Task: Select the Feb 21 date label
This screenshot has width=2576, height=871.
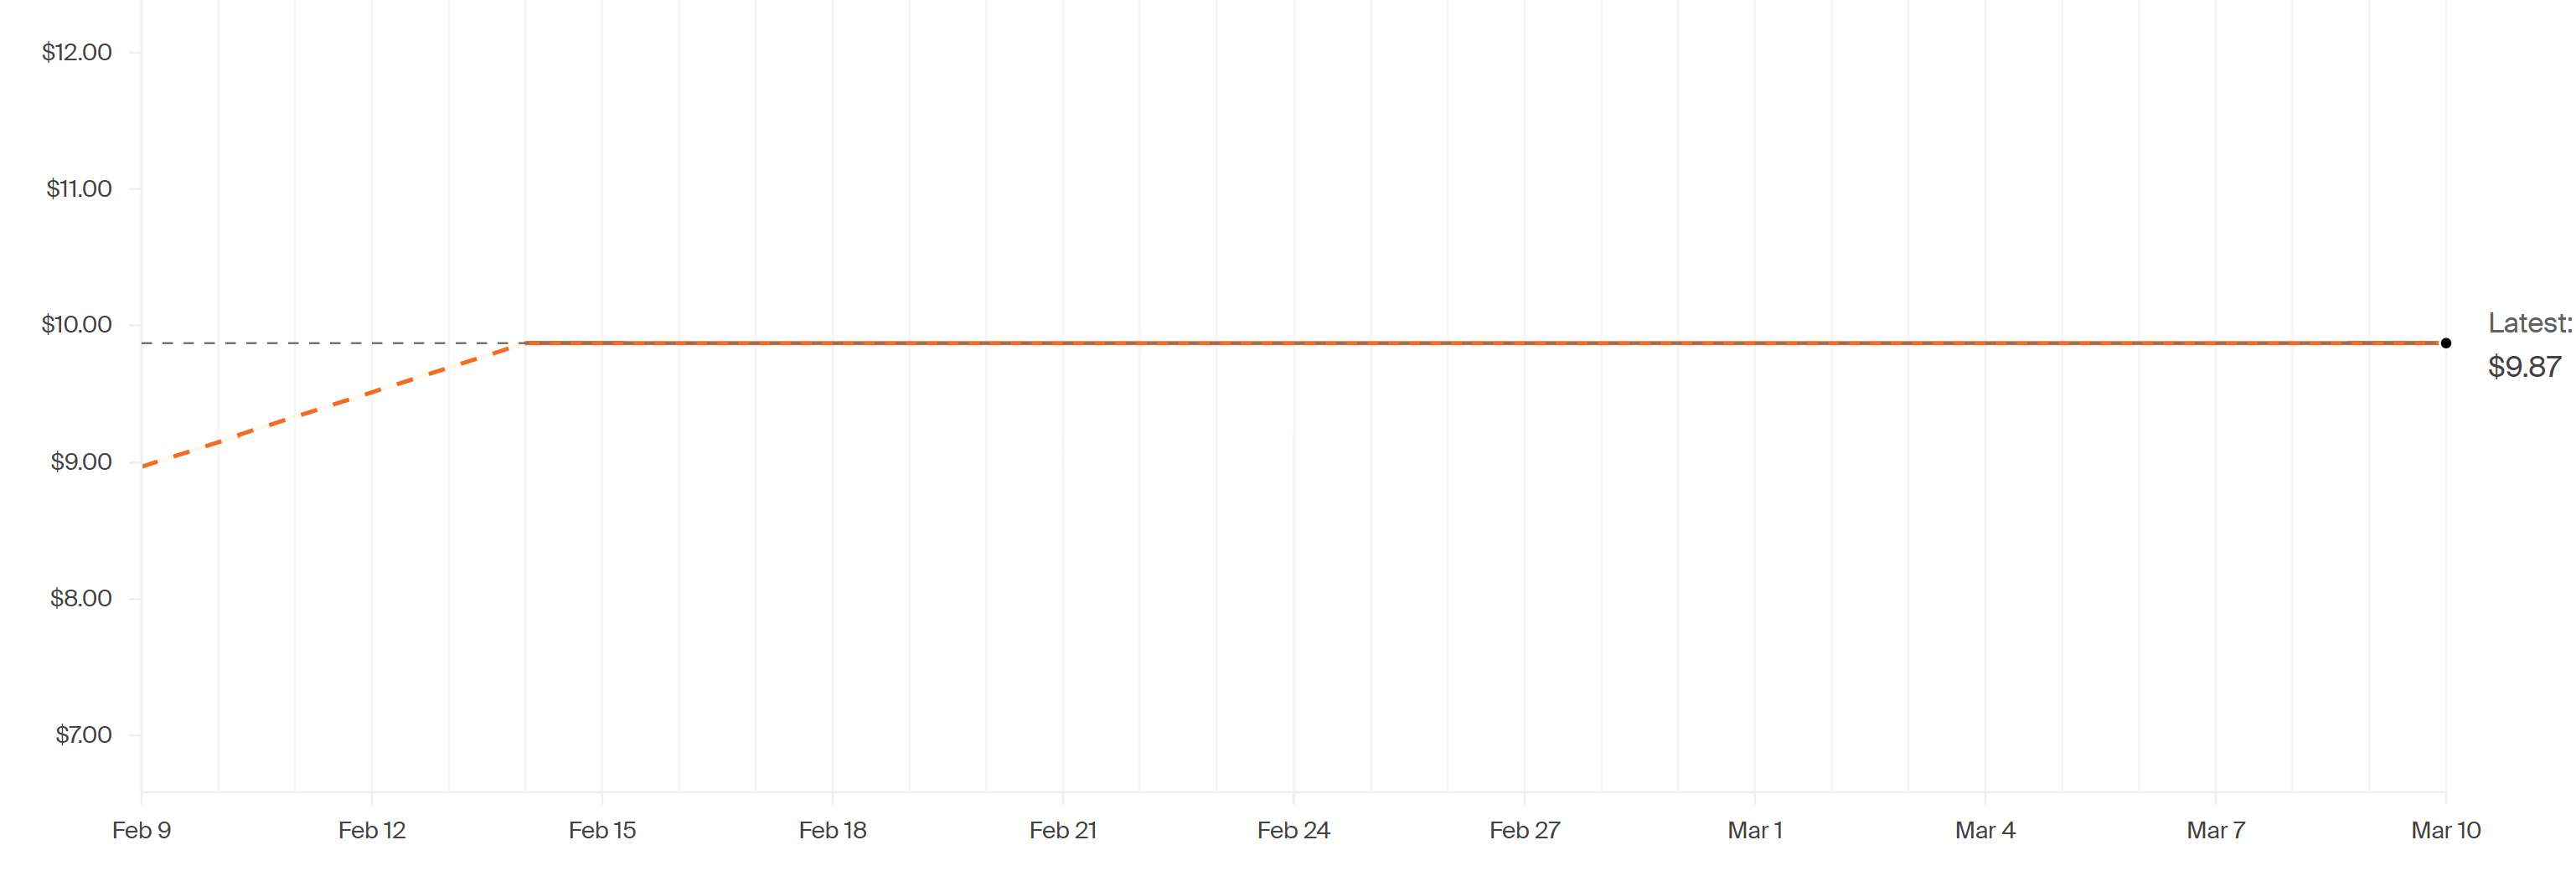Action: (x=1063, y=830)
